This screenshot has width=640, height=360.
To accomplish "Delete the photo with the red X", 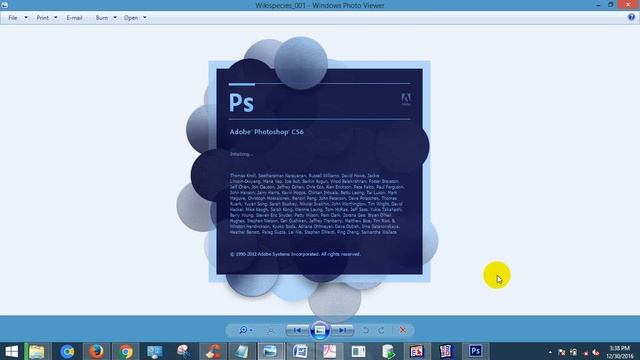I will point(403,330).
